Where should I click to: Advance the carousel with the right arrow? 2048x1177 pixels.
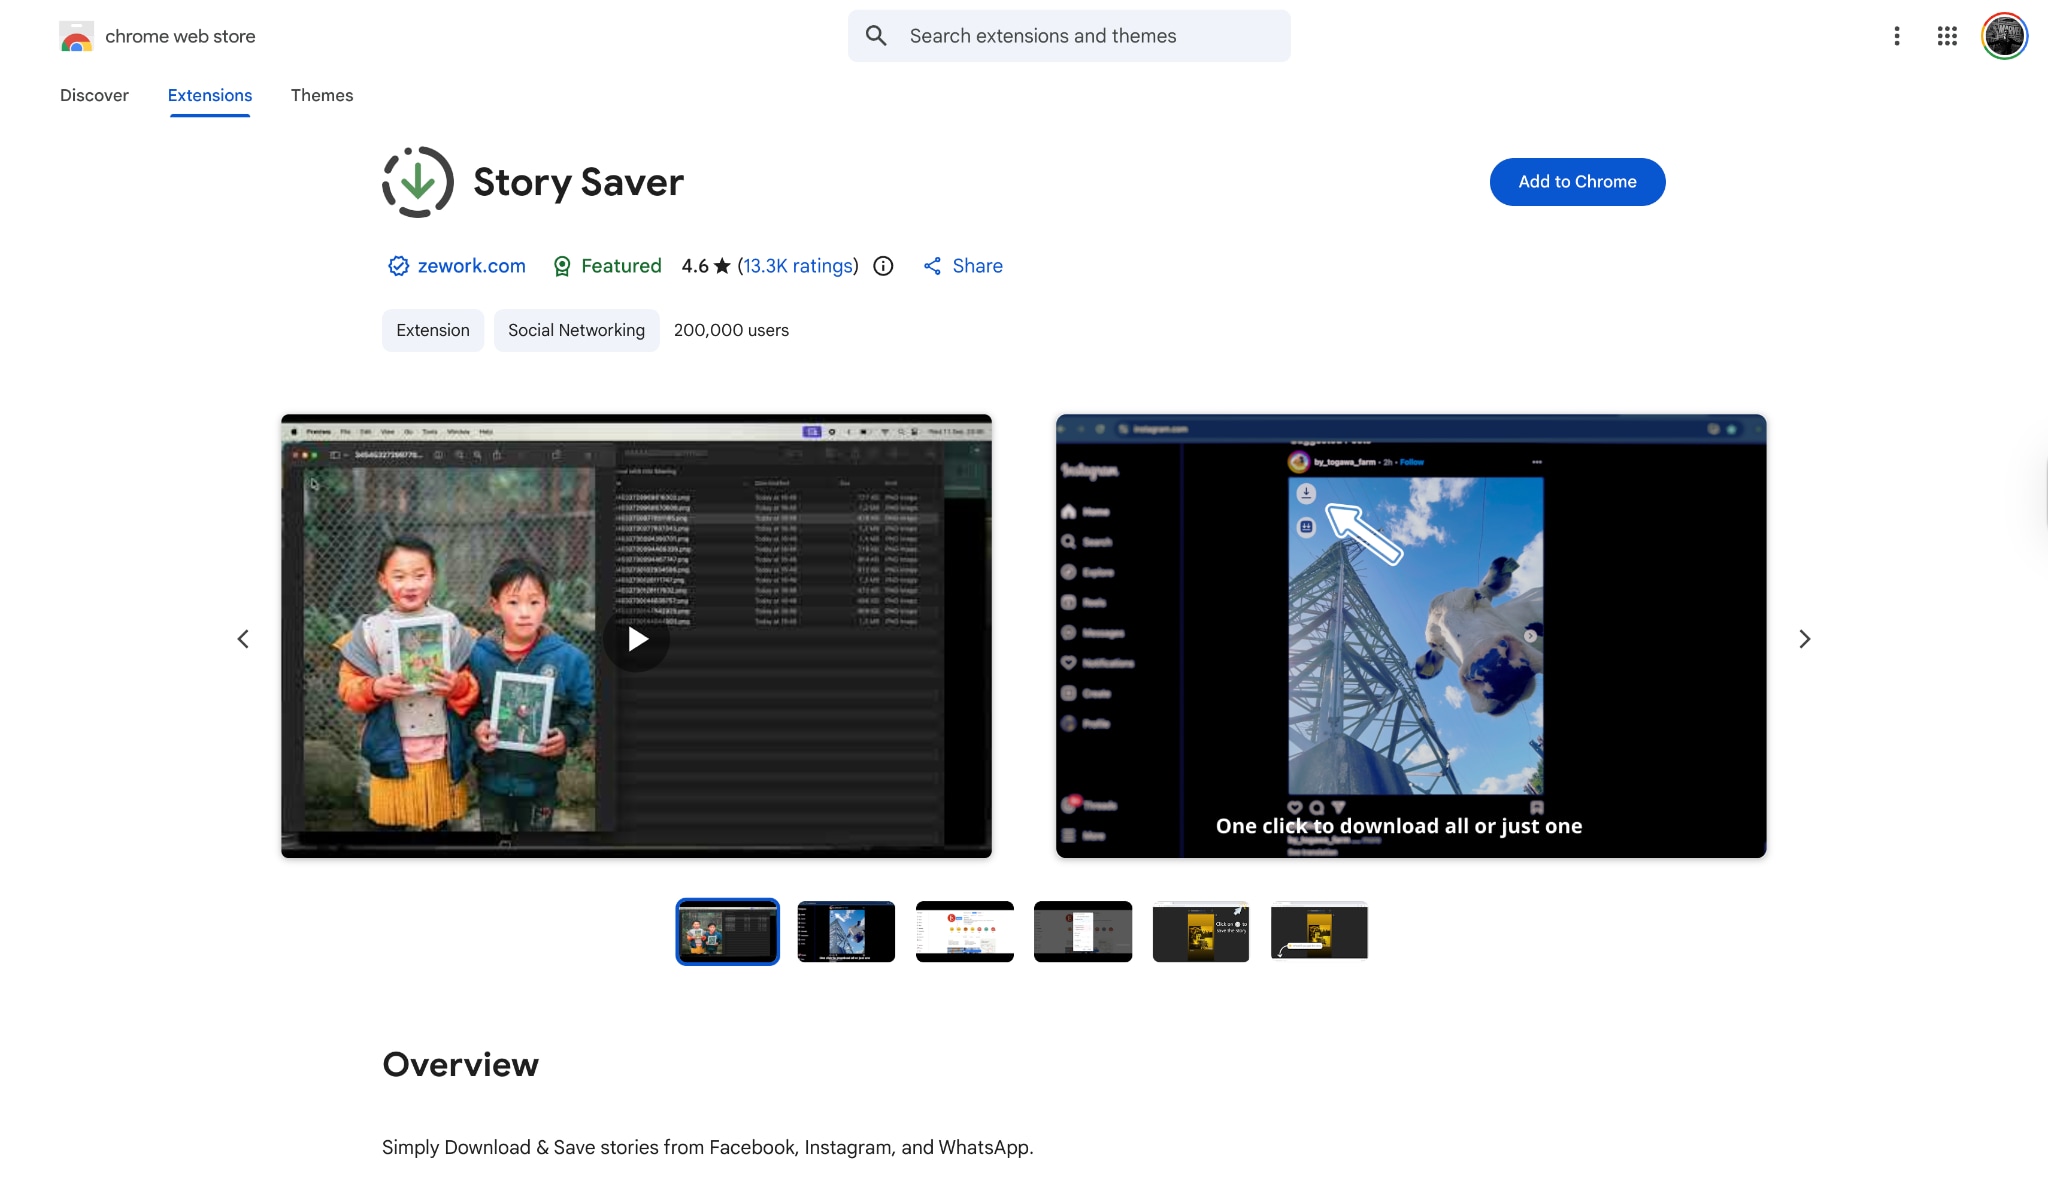point(1805,638)
